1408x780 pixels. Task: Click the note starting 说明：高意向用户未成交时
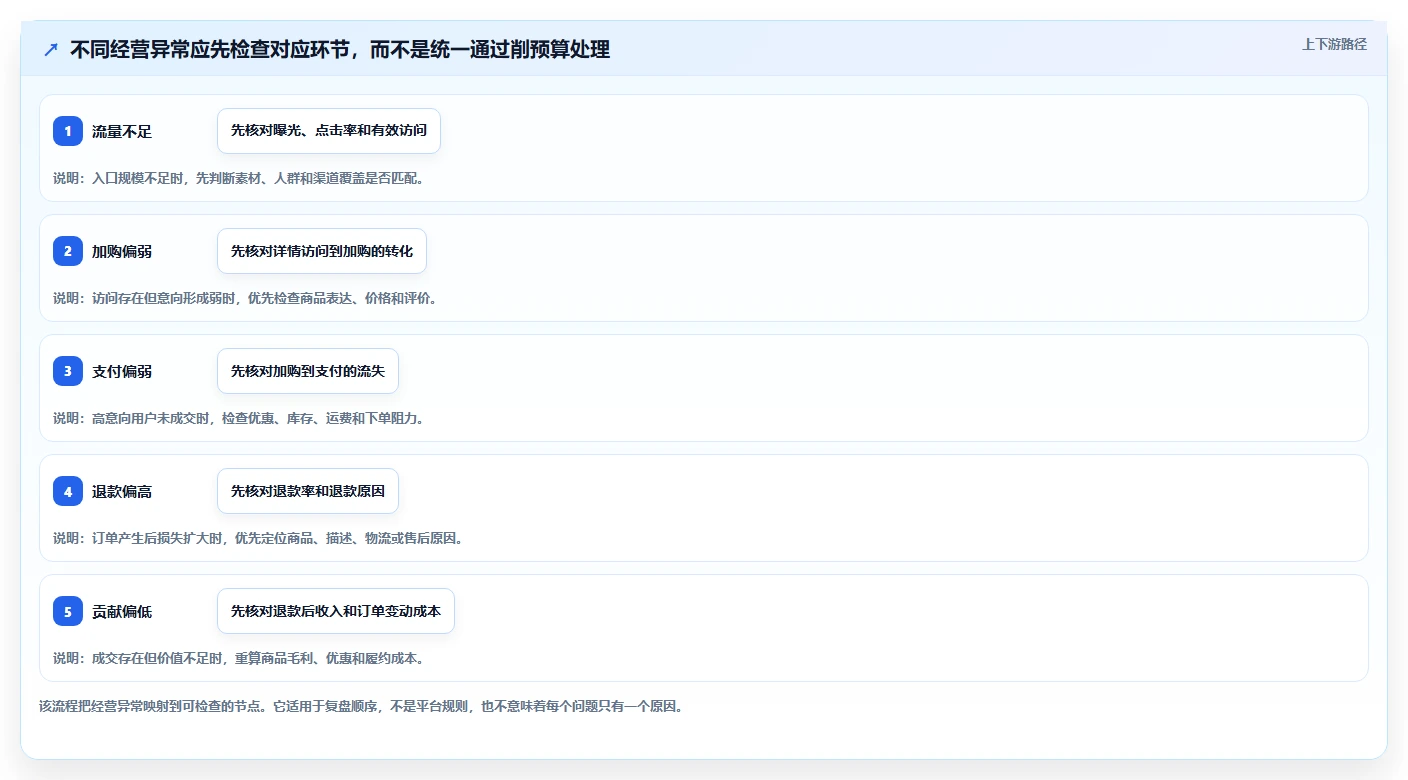238,418
